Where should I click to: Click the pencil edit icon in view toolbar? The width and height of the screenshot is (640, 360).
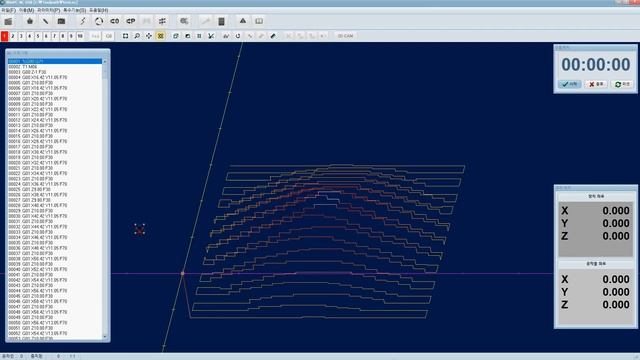click(x=273, y=36)
